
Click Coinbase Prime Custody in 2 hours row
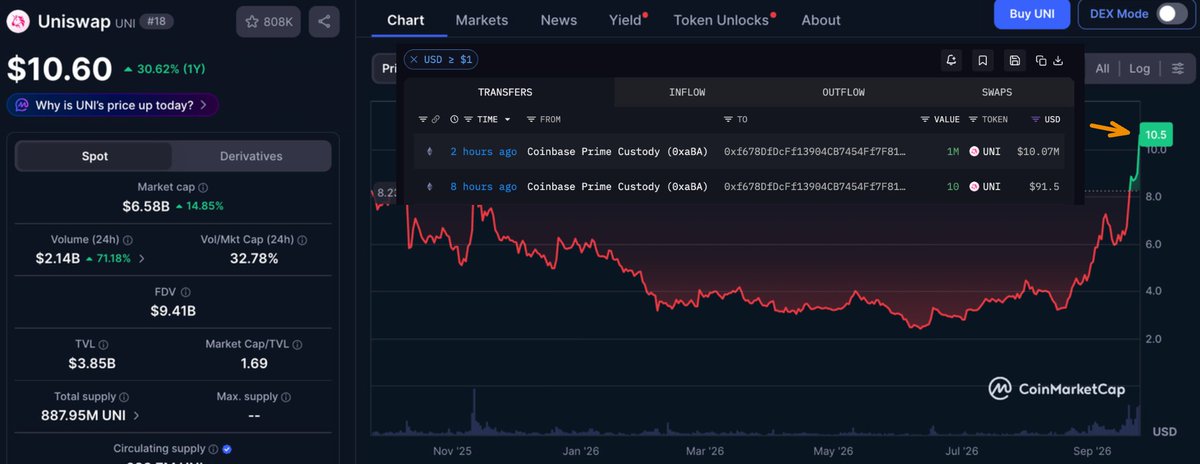point(617,152)
